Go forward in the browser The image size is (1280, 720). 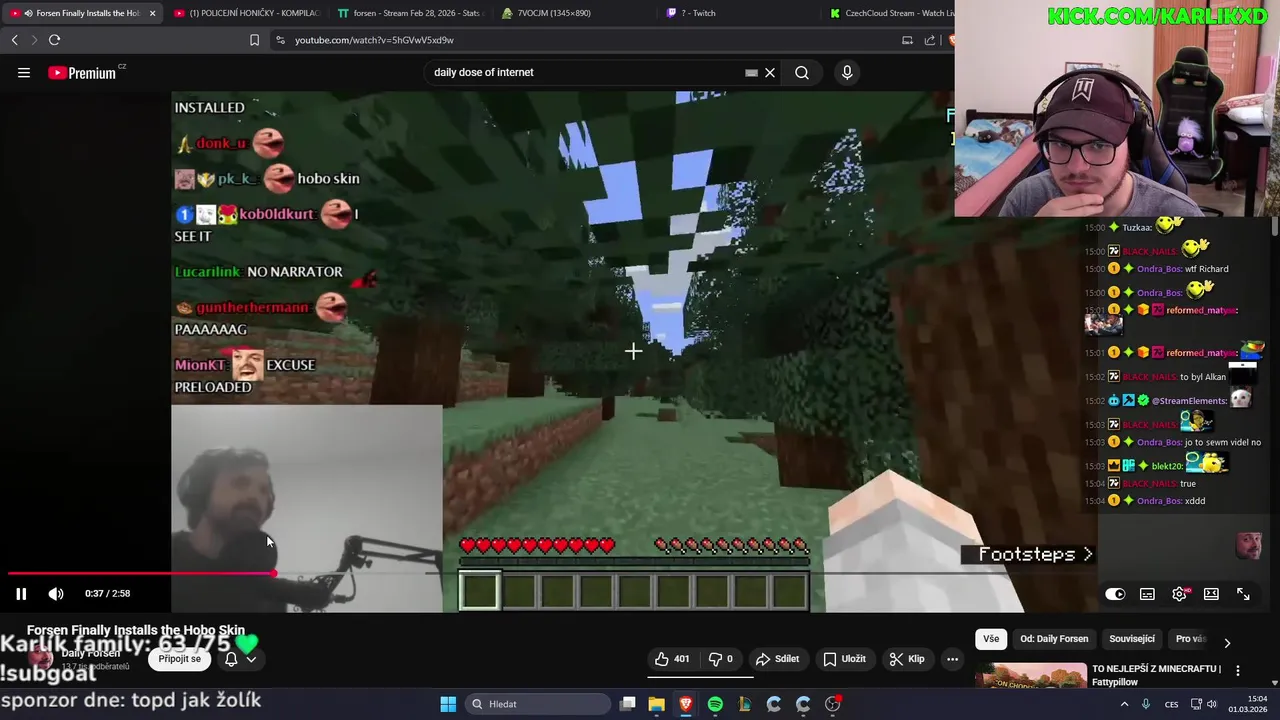pyautogui.click(x=33, y=40)
